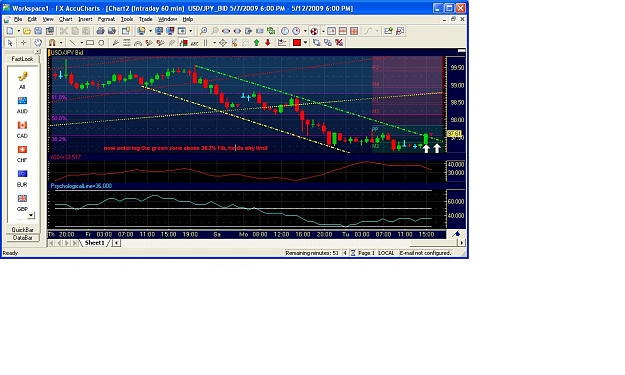Click the red chart annotation text
The width and height of the screenshot is (625, 375).
[186, 148]
